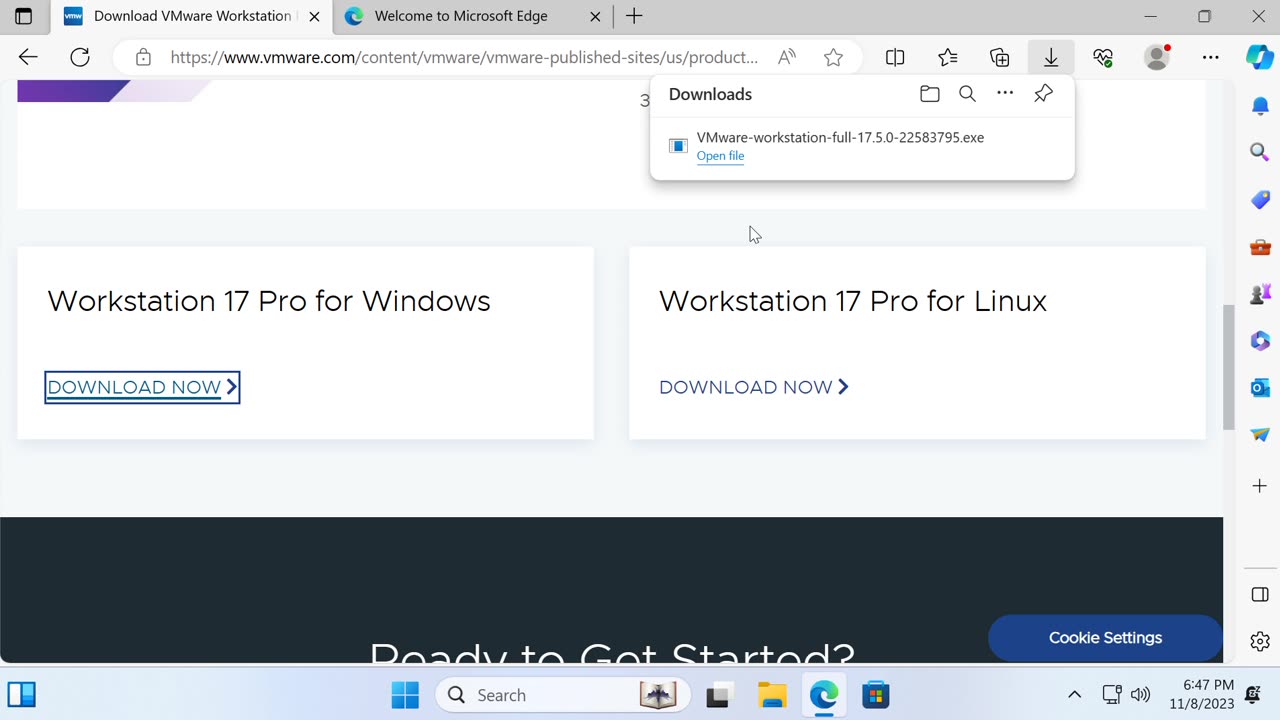Viewport: 1280px width, 720px height.
Task: Open the sidebar Games chess icon
Action: (x=1260, y=293)
